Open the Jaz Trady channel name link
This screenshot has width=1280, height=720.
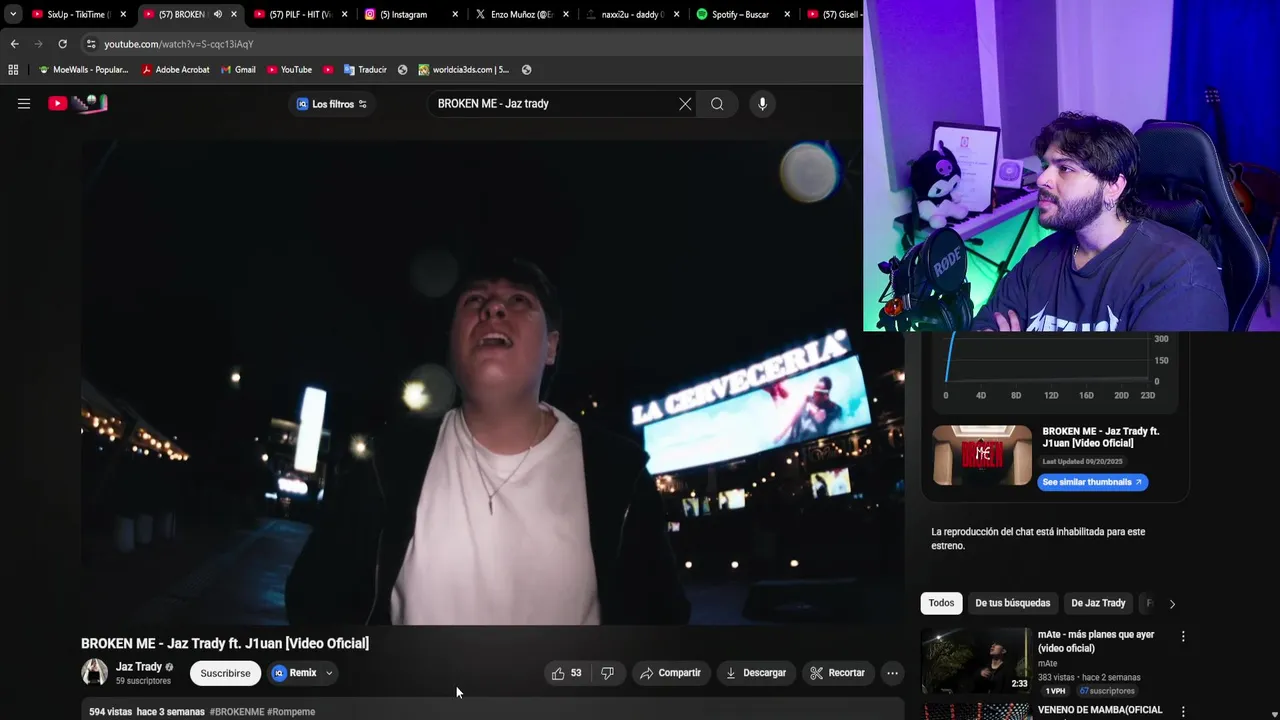click(139, 667)
